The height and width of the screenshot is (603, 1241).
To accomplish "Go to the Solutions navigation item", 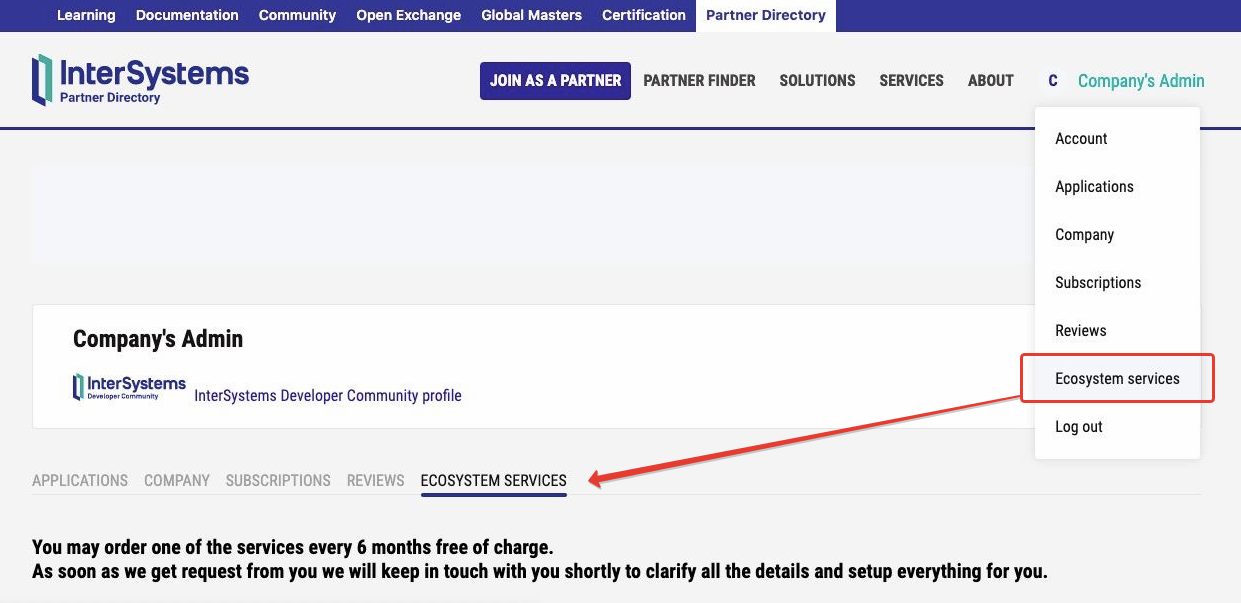I will click(817, 81).
